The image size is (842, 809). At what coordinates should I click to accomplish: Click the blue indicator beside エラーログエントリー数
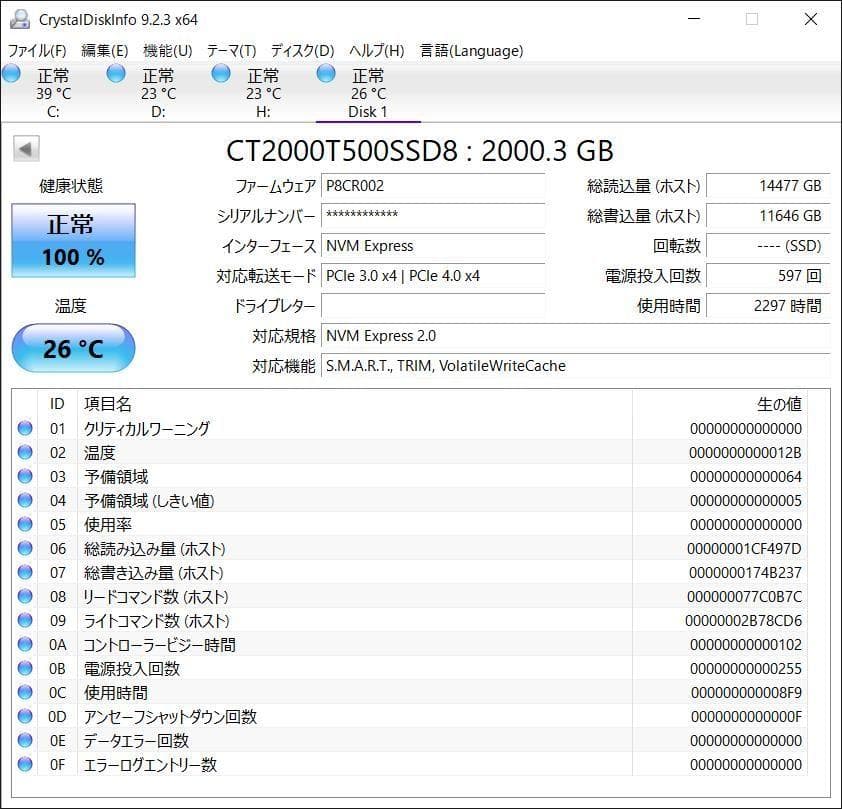(25, 765)
